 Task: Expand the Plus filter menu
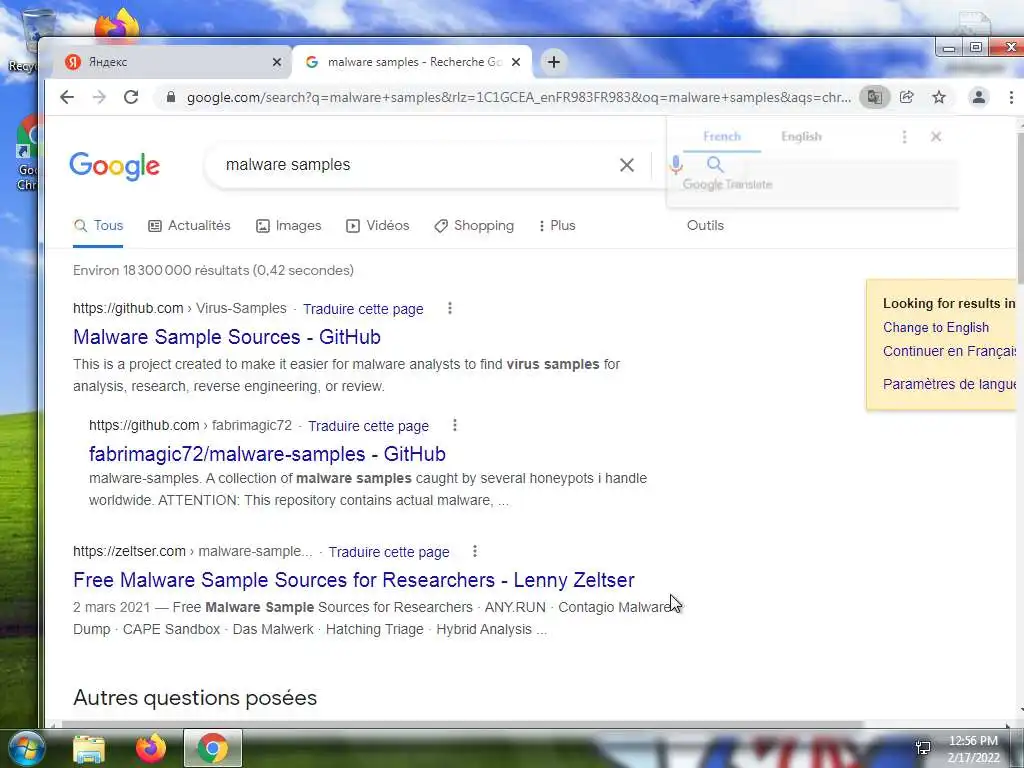pos(557,226)
